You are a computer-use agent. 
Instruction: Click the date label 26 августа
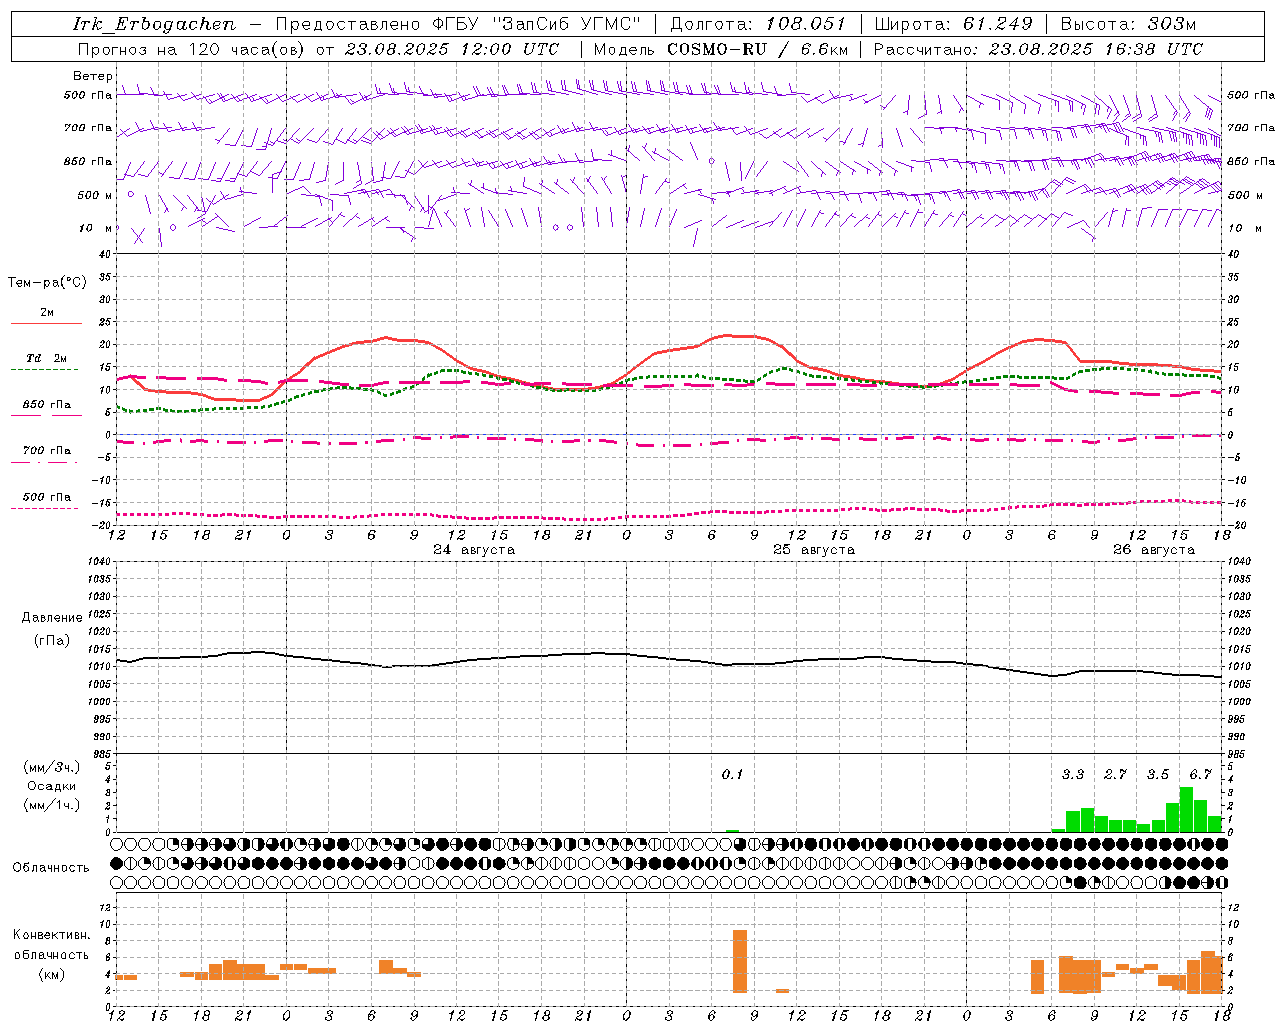point(1154,550)
